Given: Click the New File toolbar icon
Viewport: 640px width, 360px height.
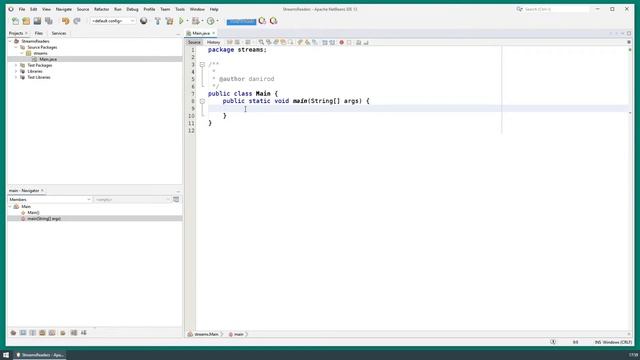Looking at the screenshot, I should click(16, 21).
